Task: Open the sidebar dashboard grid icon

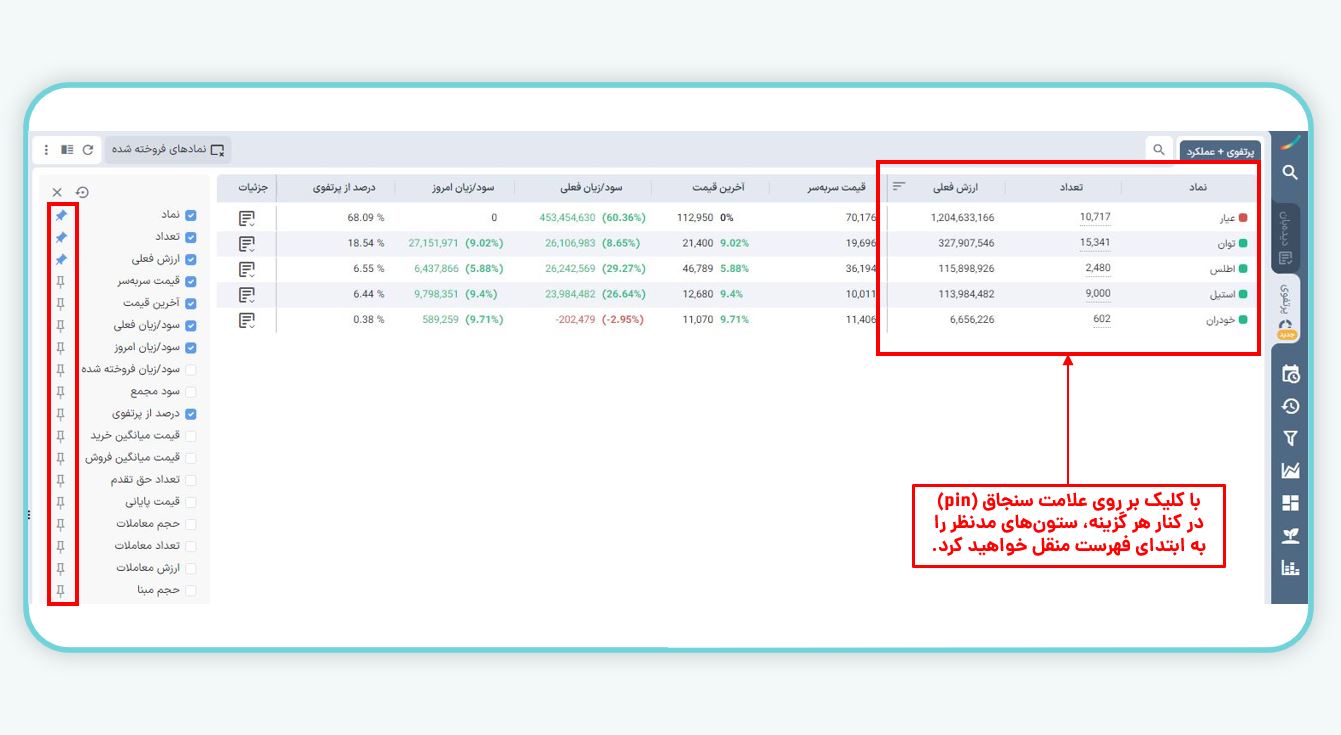Action: (1290, 503)
